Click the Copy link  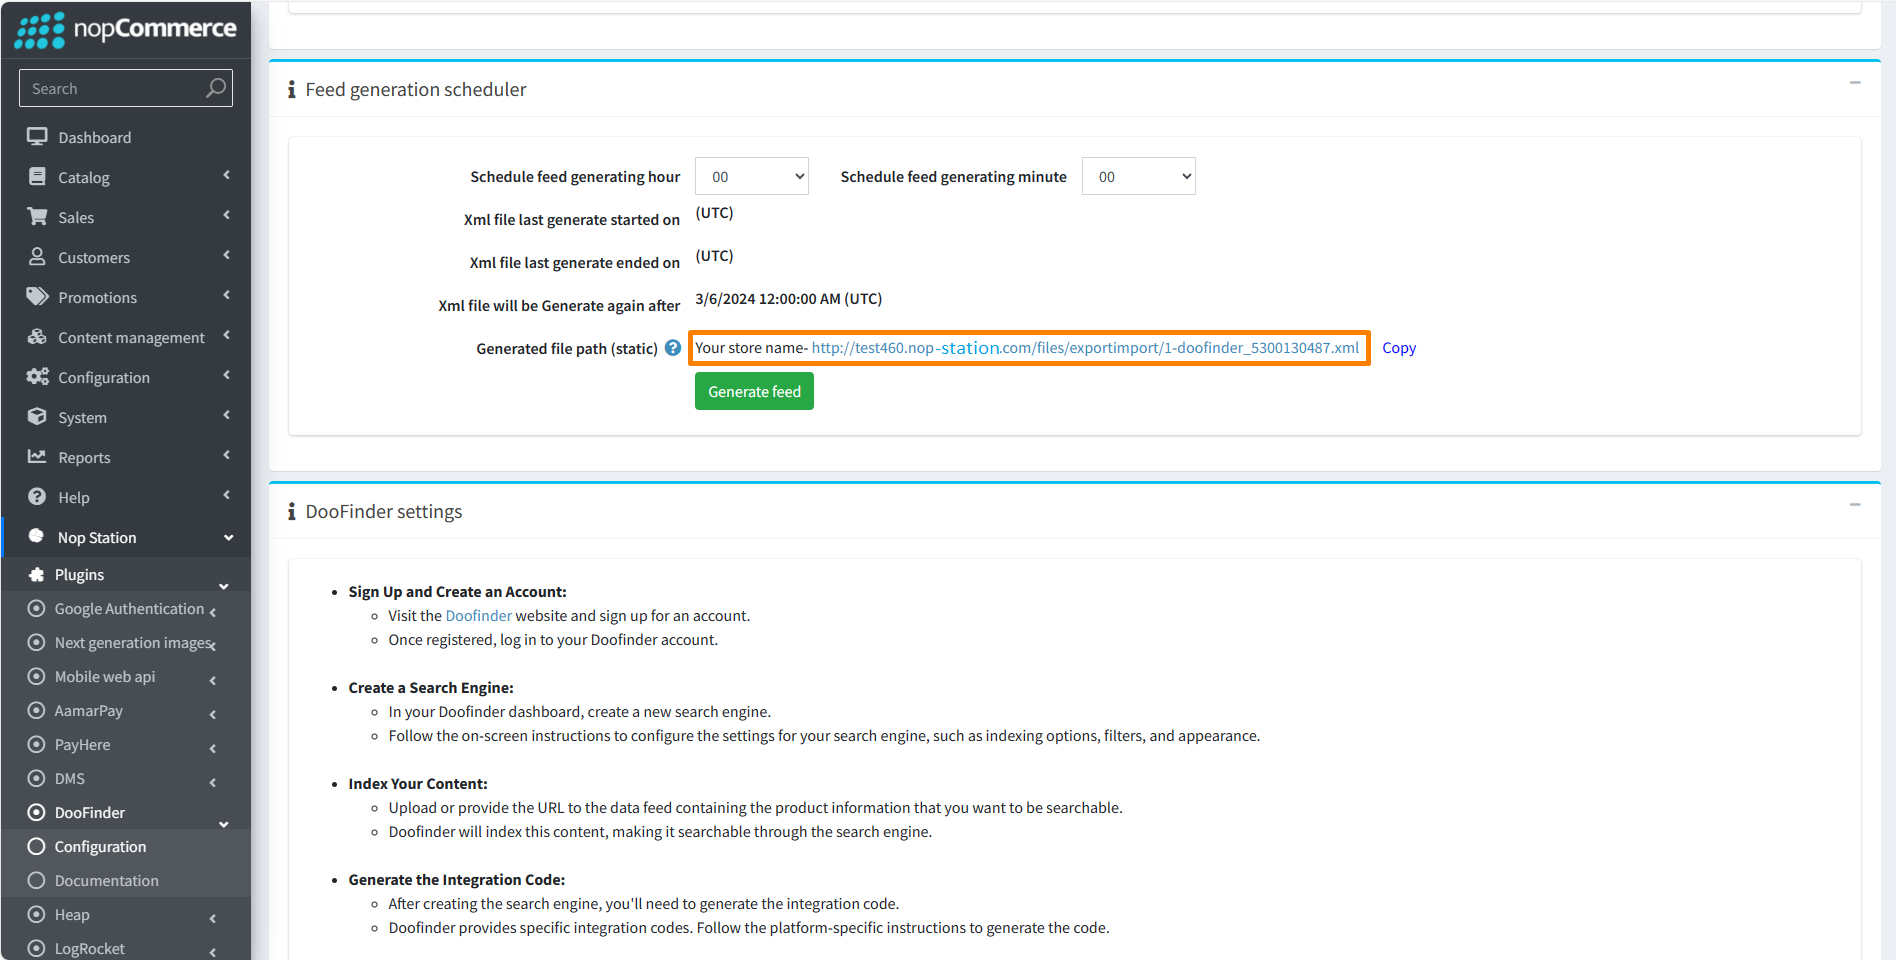[1399, 348]
